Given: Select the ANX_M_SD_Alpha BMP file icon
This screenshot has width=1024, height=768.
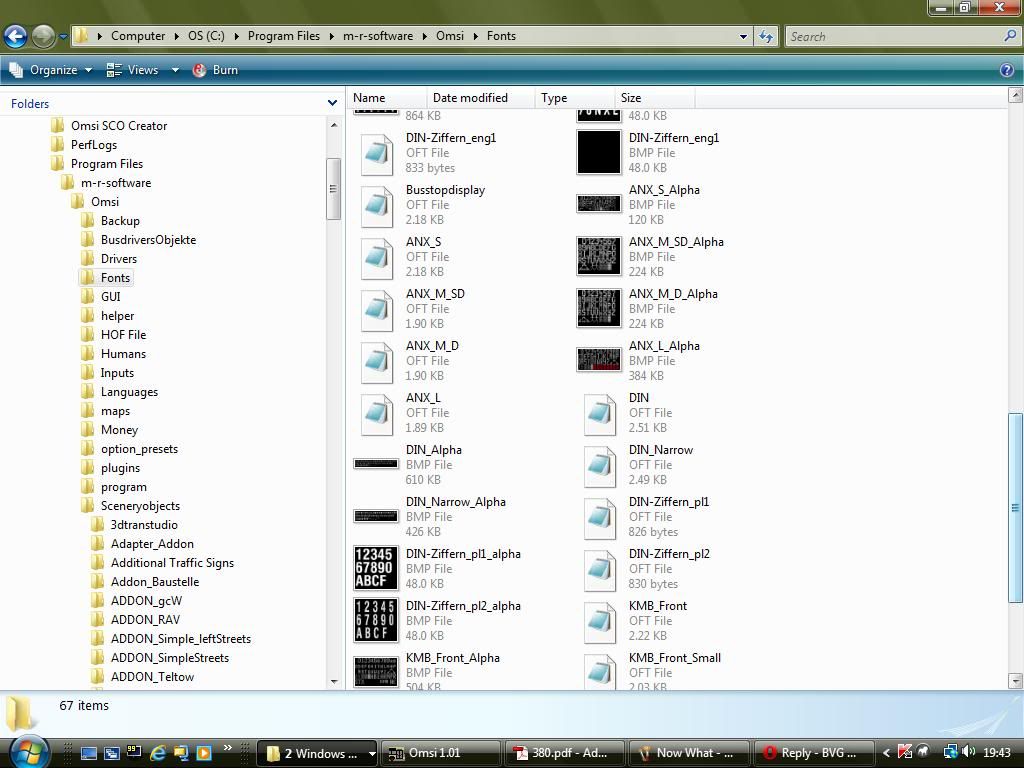Looking at the screenshot, I should [x=599, y=256].
